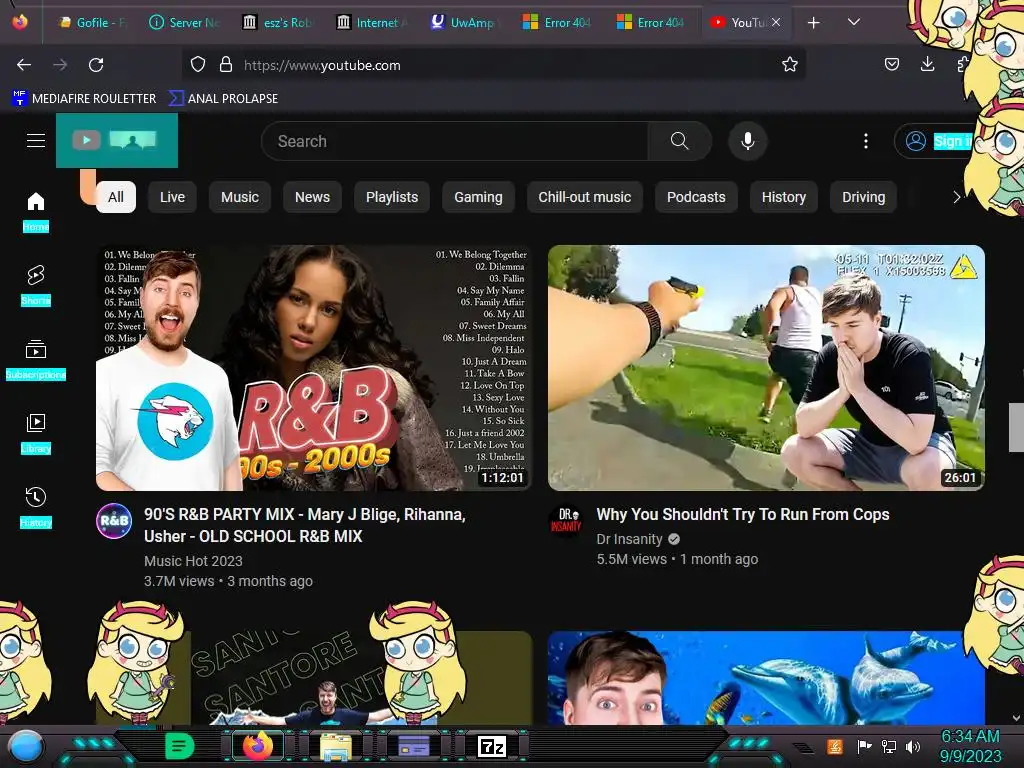Start voice search with microphone icon
1024x768 pixels.
pos(748,141)
